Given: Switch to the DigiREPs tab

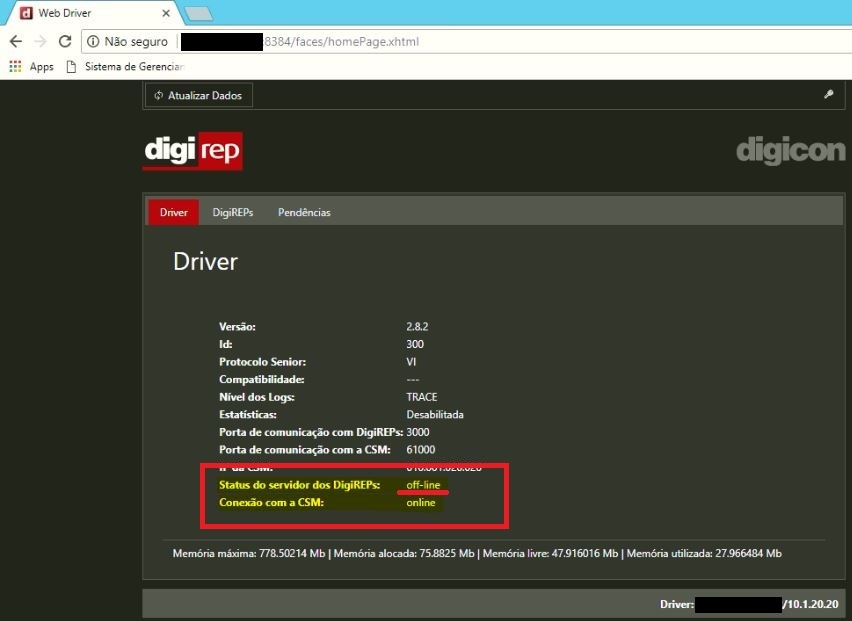Looking at the screenshot, I should click(x=233, y=213).
